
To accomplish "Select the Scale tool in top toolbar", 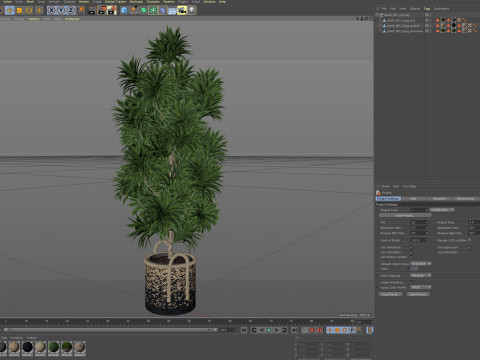I will coord(19,10).
